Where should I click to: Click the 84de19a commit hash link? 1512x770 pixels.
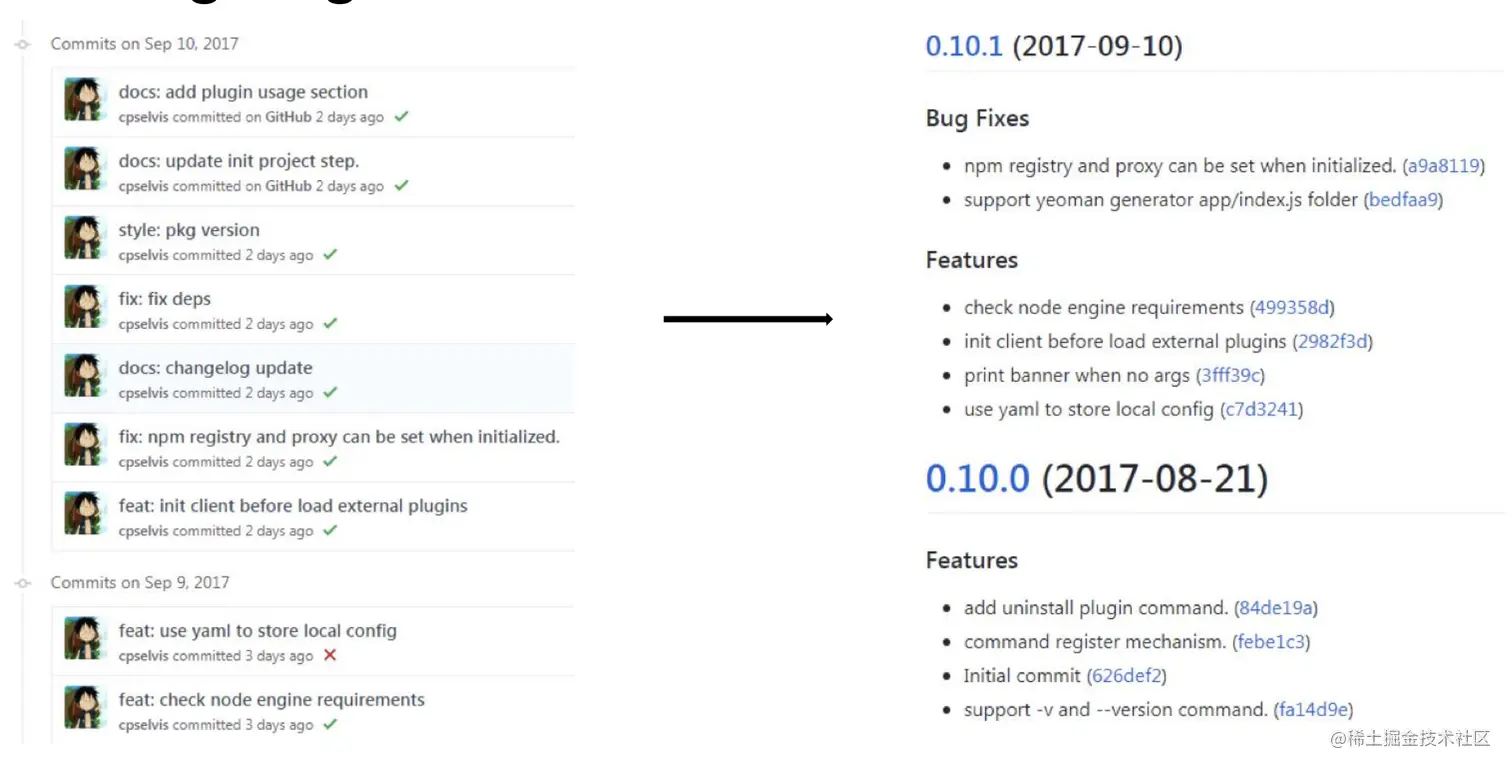click(x=1276, y=608)
